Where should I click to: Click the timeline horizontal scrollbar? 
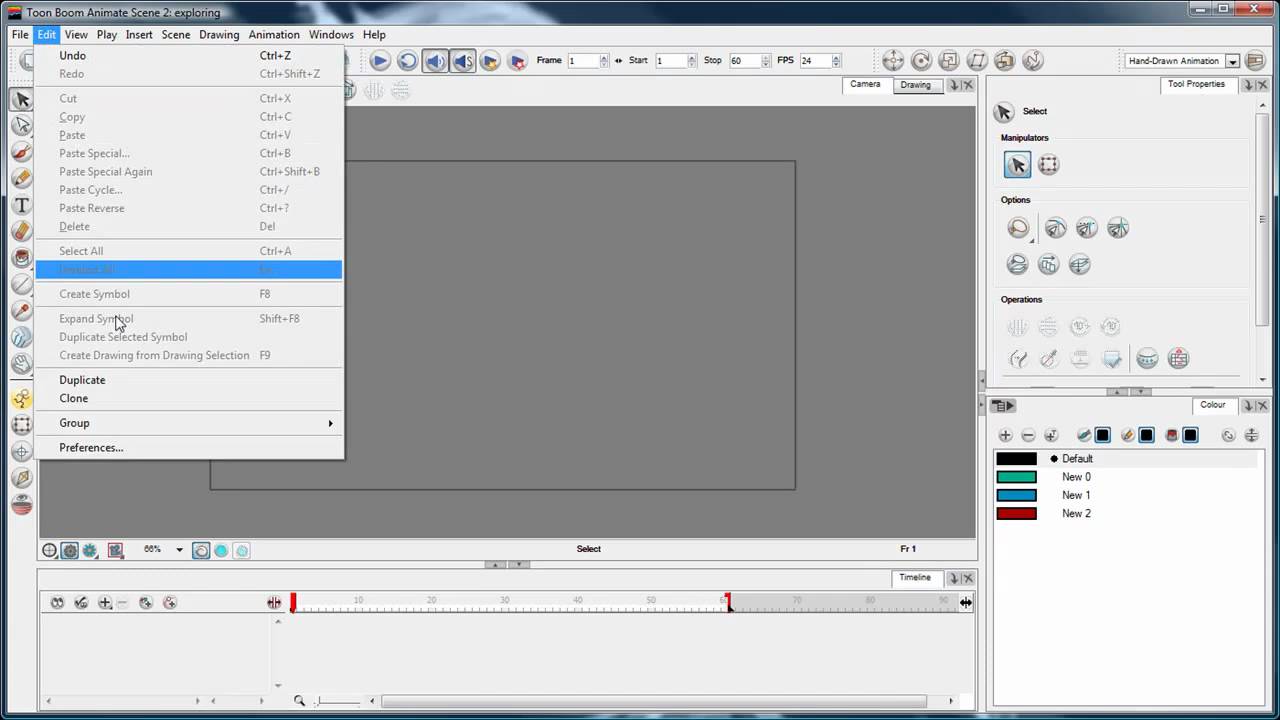pos(654,701)
